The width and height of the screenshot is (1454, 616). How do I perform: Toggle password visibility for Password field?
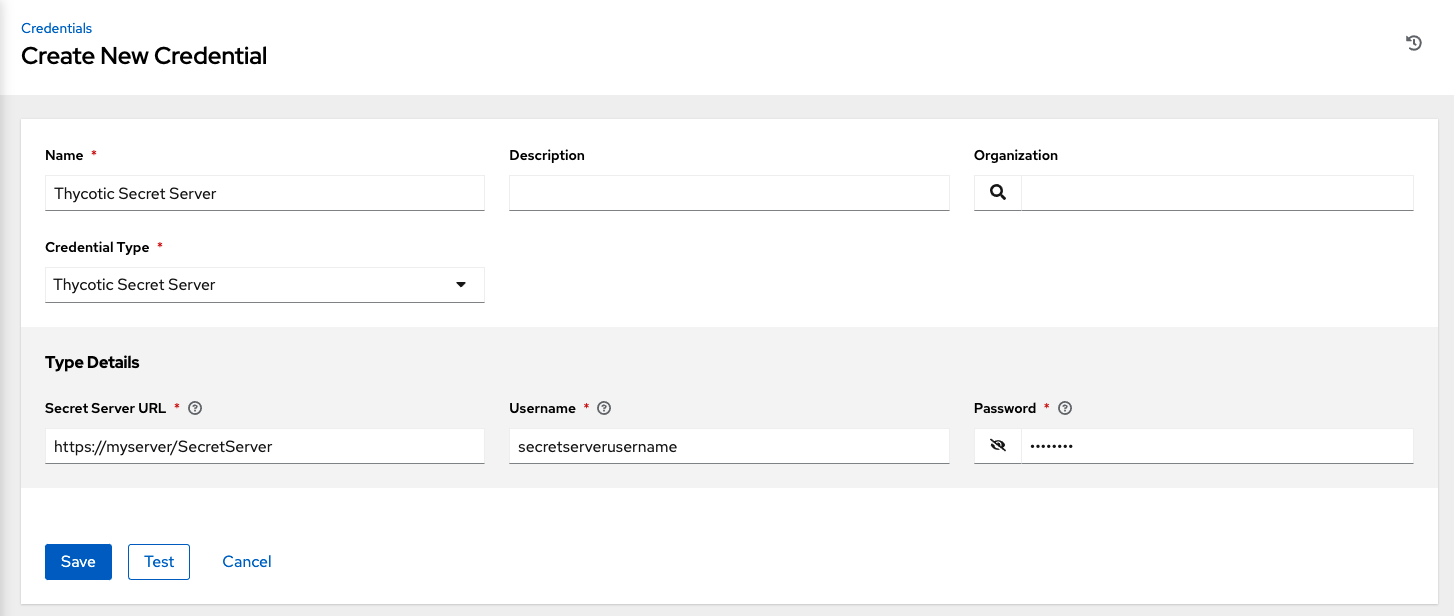(x=997, y=445)
